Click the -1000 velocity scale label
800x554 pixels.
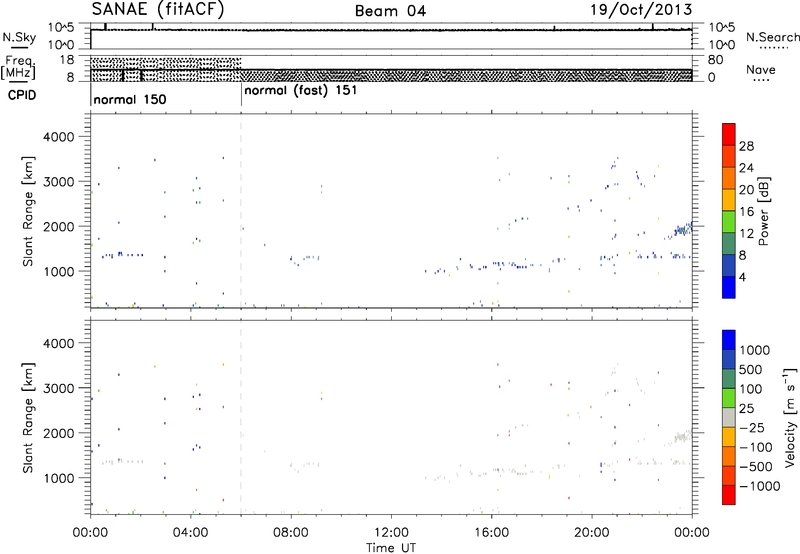click(x=759, y=486)
